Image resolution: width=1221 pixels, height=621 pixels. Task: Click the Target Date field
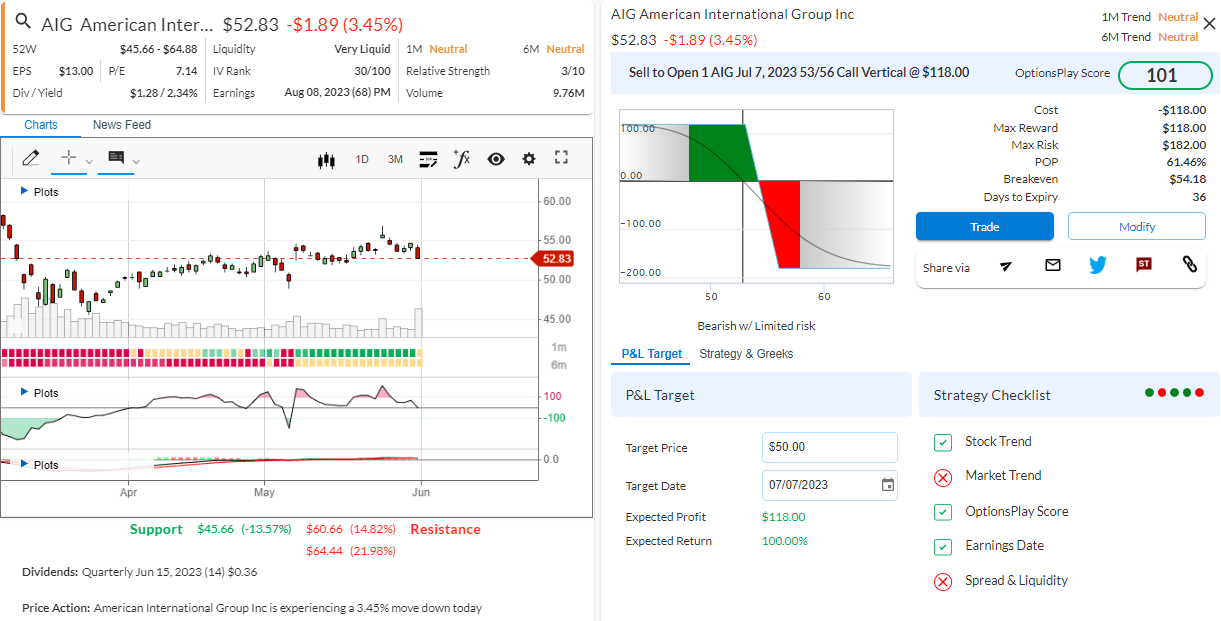point(830,485)
